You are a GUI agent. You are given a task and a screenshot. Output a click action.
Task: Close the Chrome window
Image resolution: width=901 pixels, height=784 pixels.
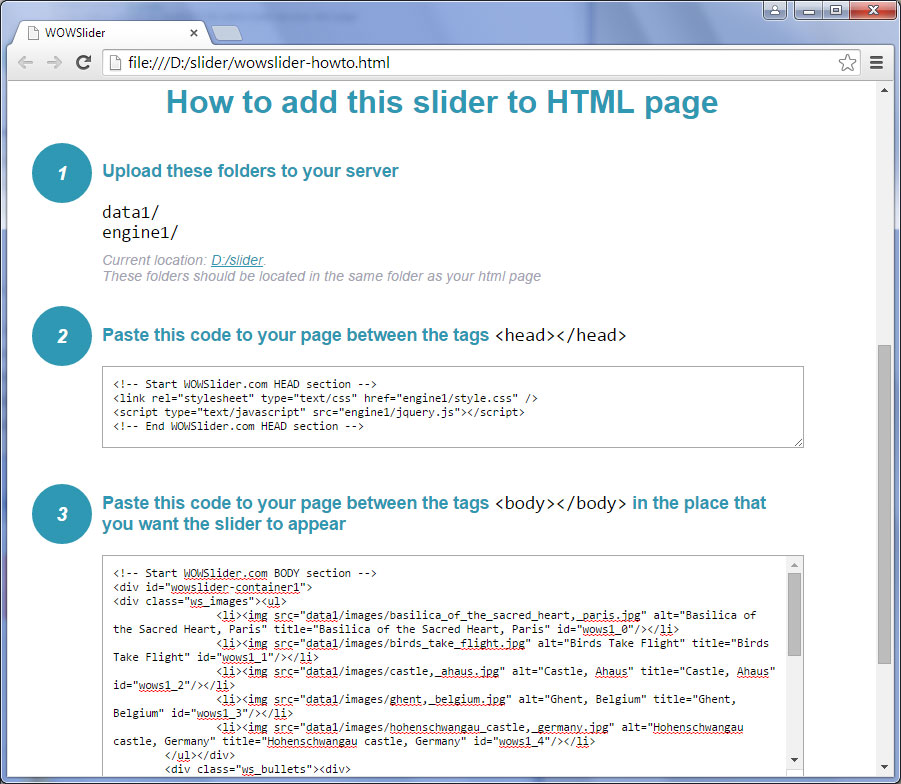click(x=873, y=10)
